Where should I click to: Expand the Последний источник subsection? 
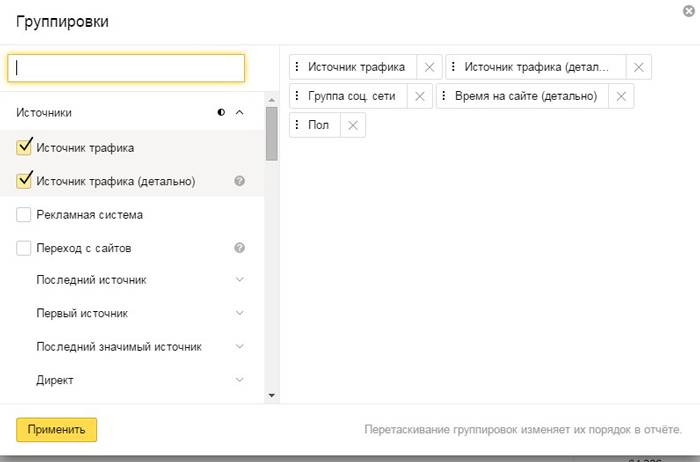[x=239, y=280]
